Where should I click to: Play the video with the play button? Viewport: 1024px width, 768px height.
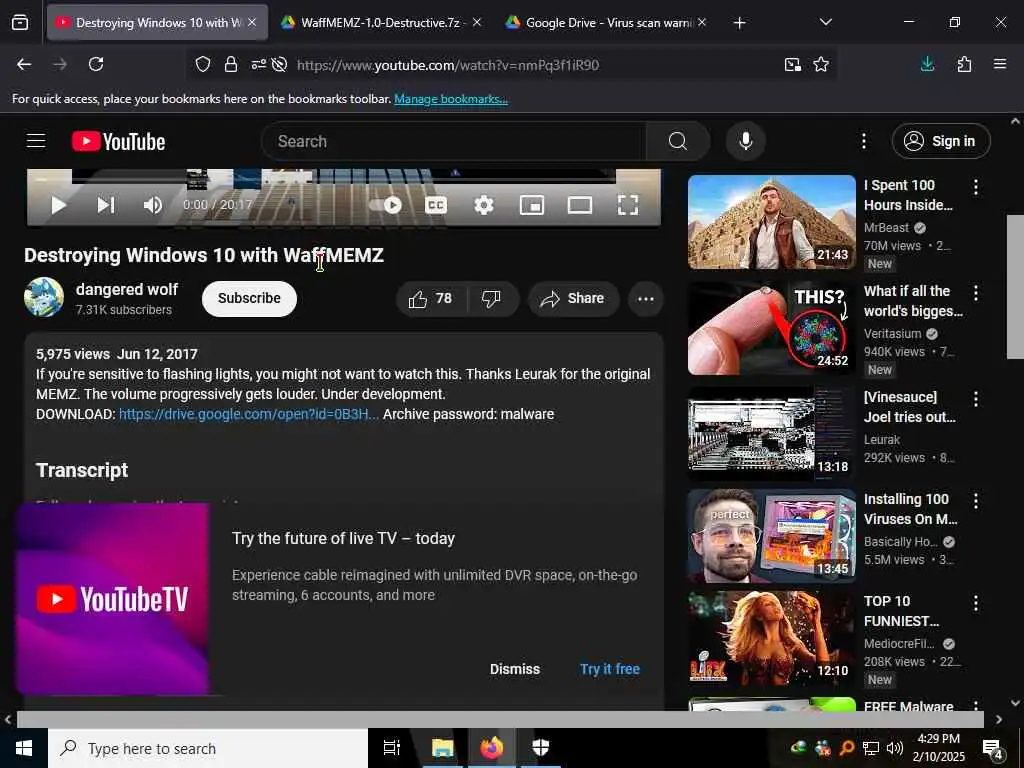(x=58, y=205)
